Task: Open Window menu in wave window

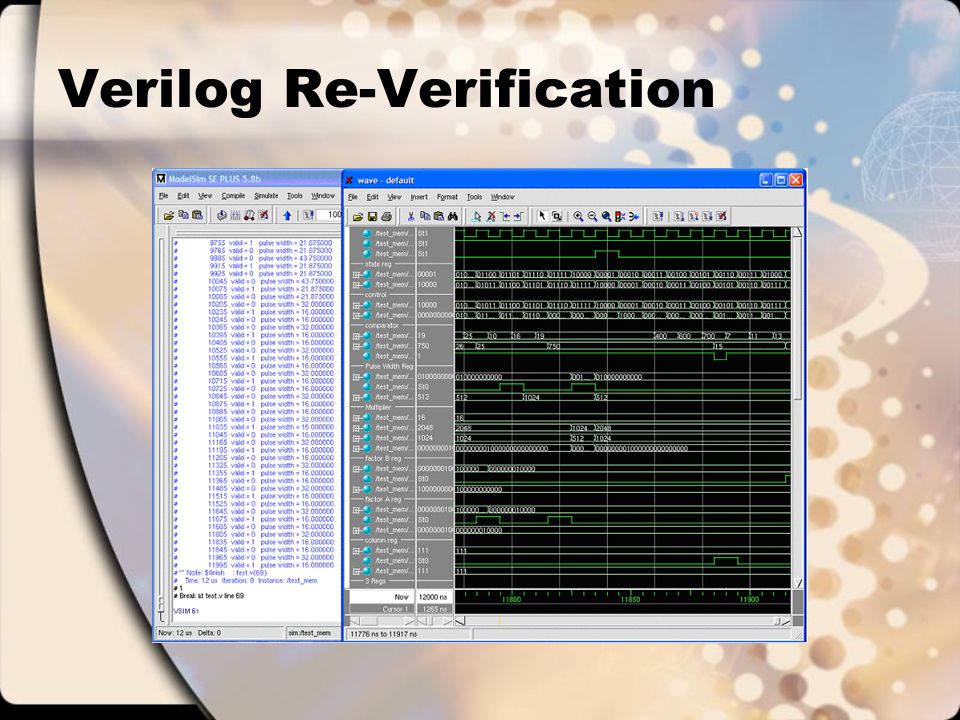Action: point(503,197)
